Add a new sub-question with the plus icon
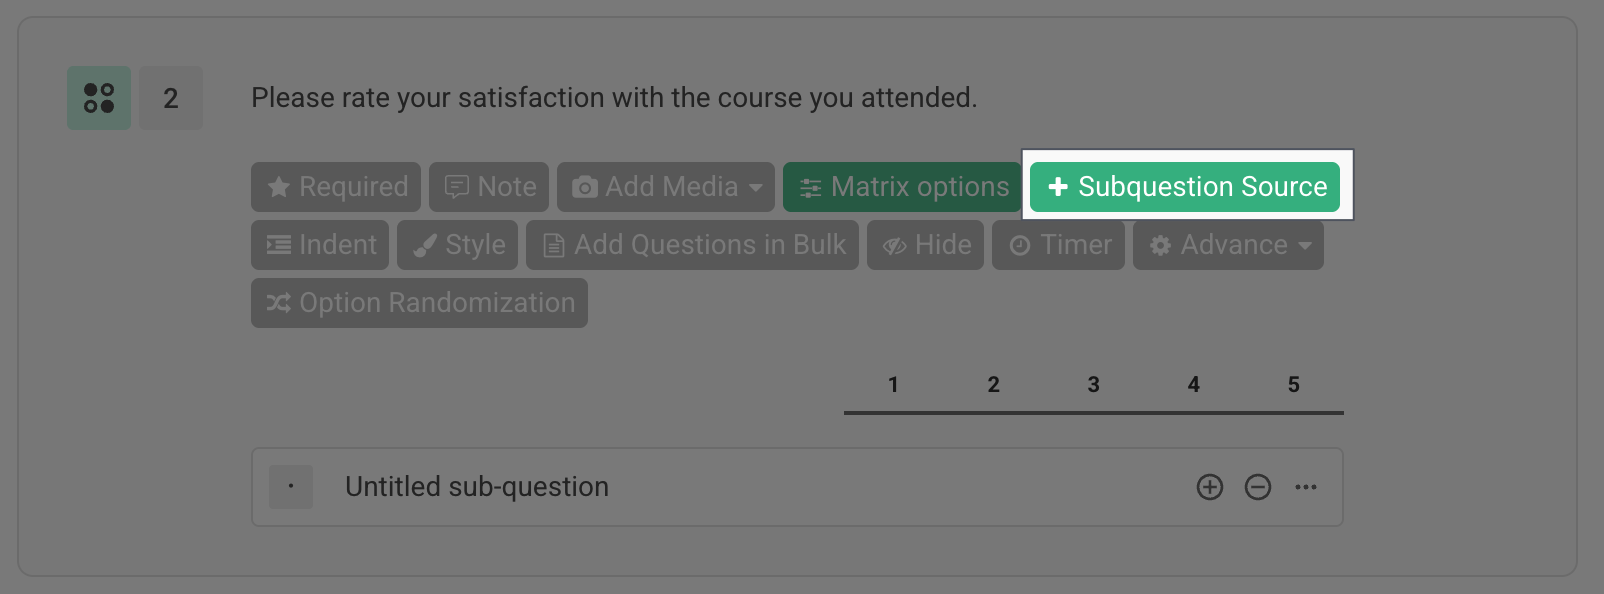Screen dimensions: 1604x594 pyautogui.click(x=1209, y=487)
